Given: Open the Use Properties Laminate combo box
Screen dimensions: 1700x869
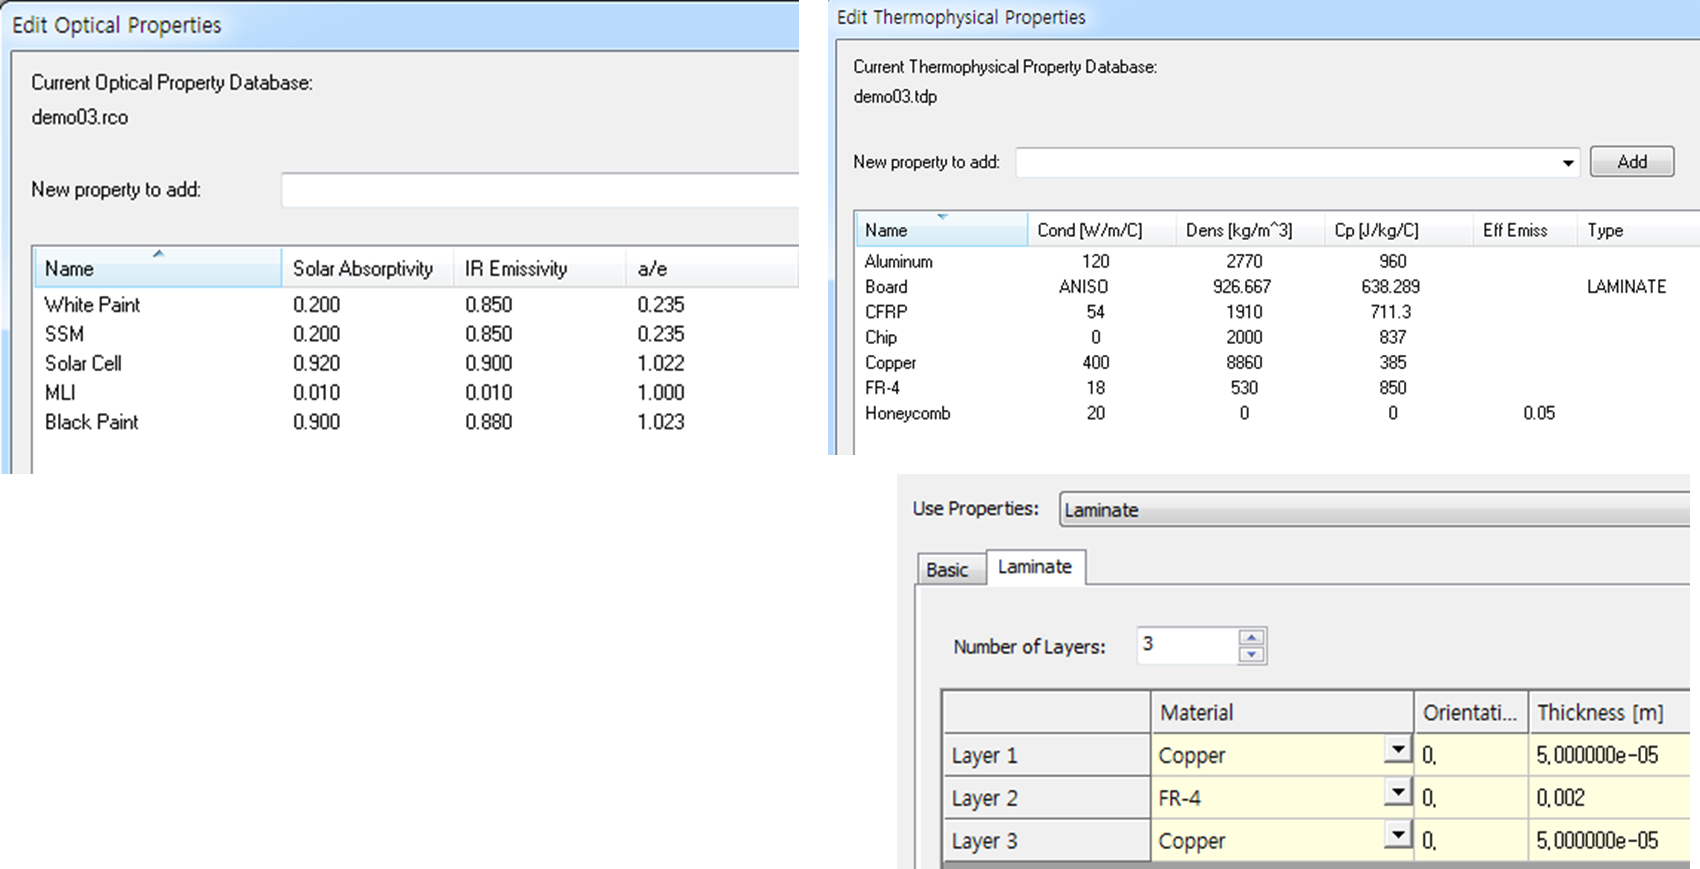Looking at the screenshot, I should point(1378,510).
